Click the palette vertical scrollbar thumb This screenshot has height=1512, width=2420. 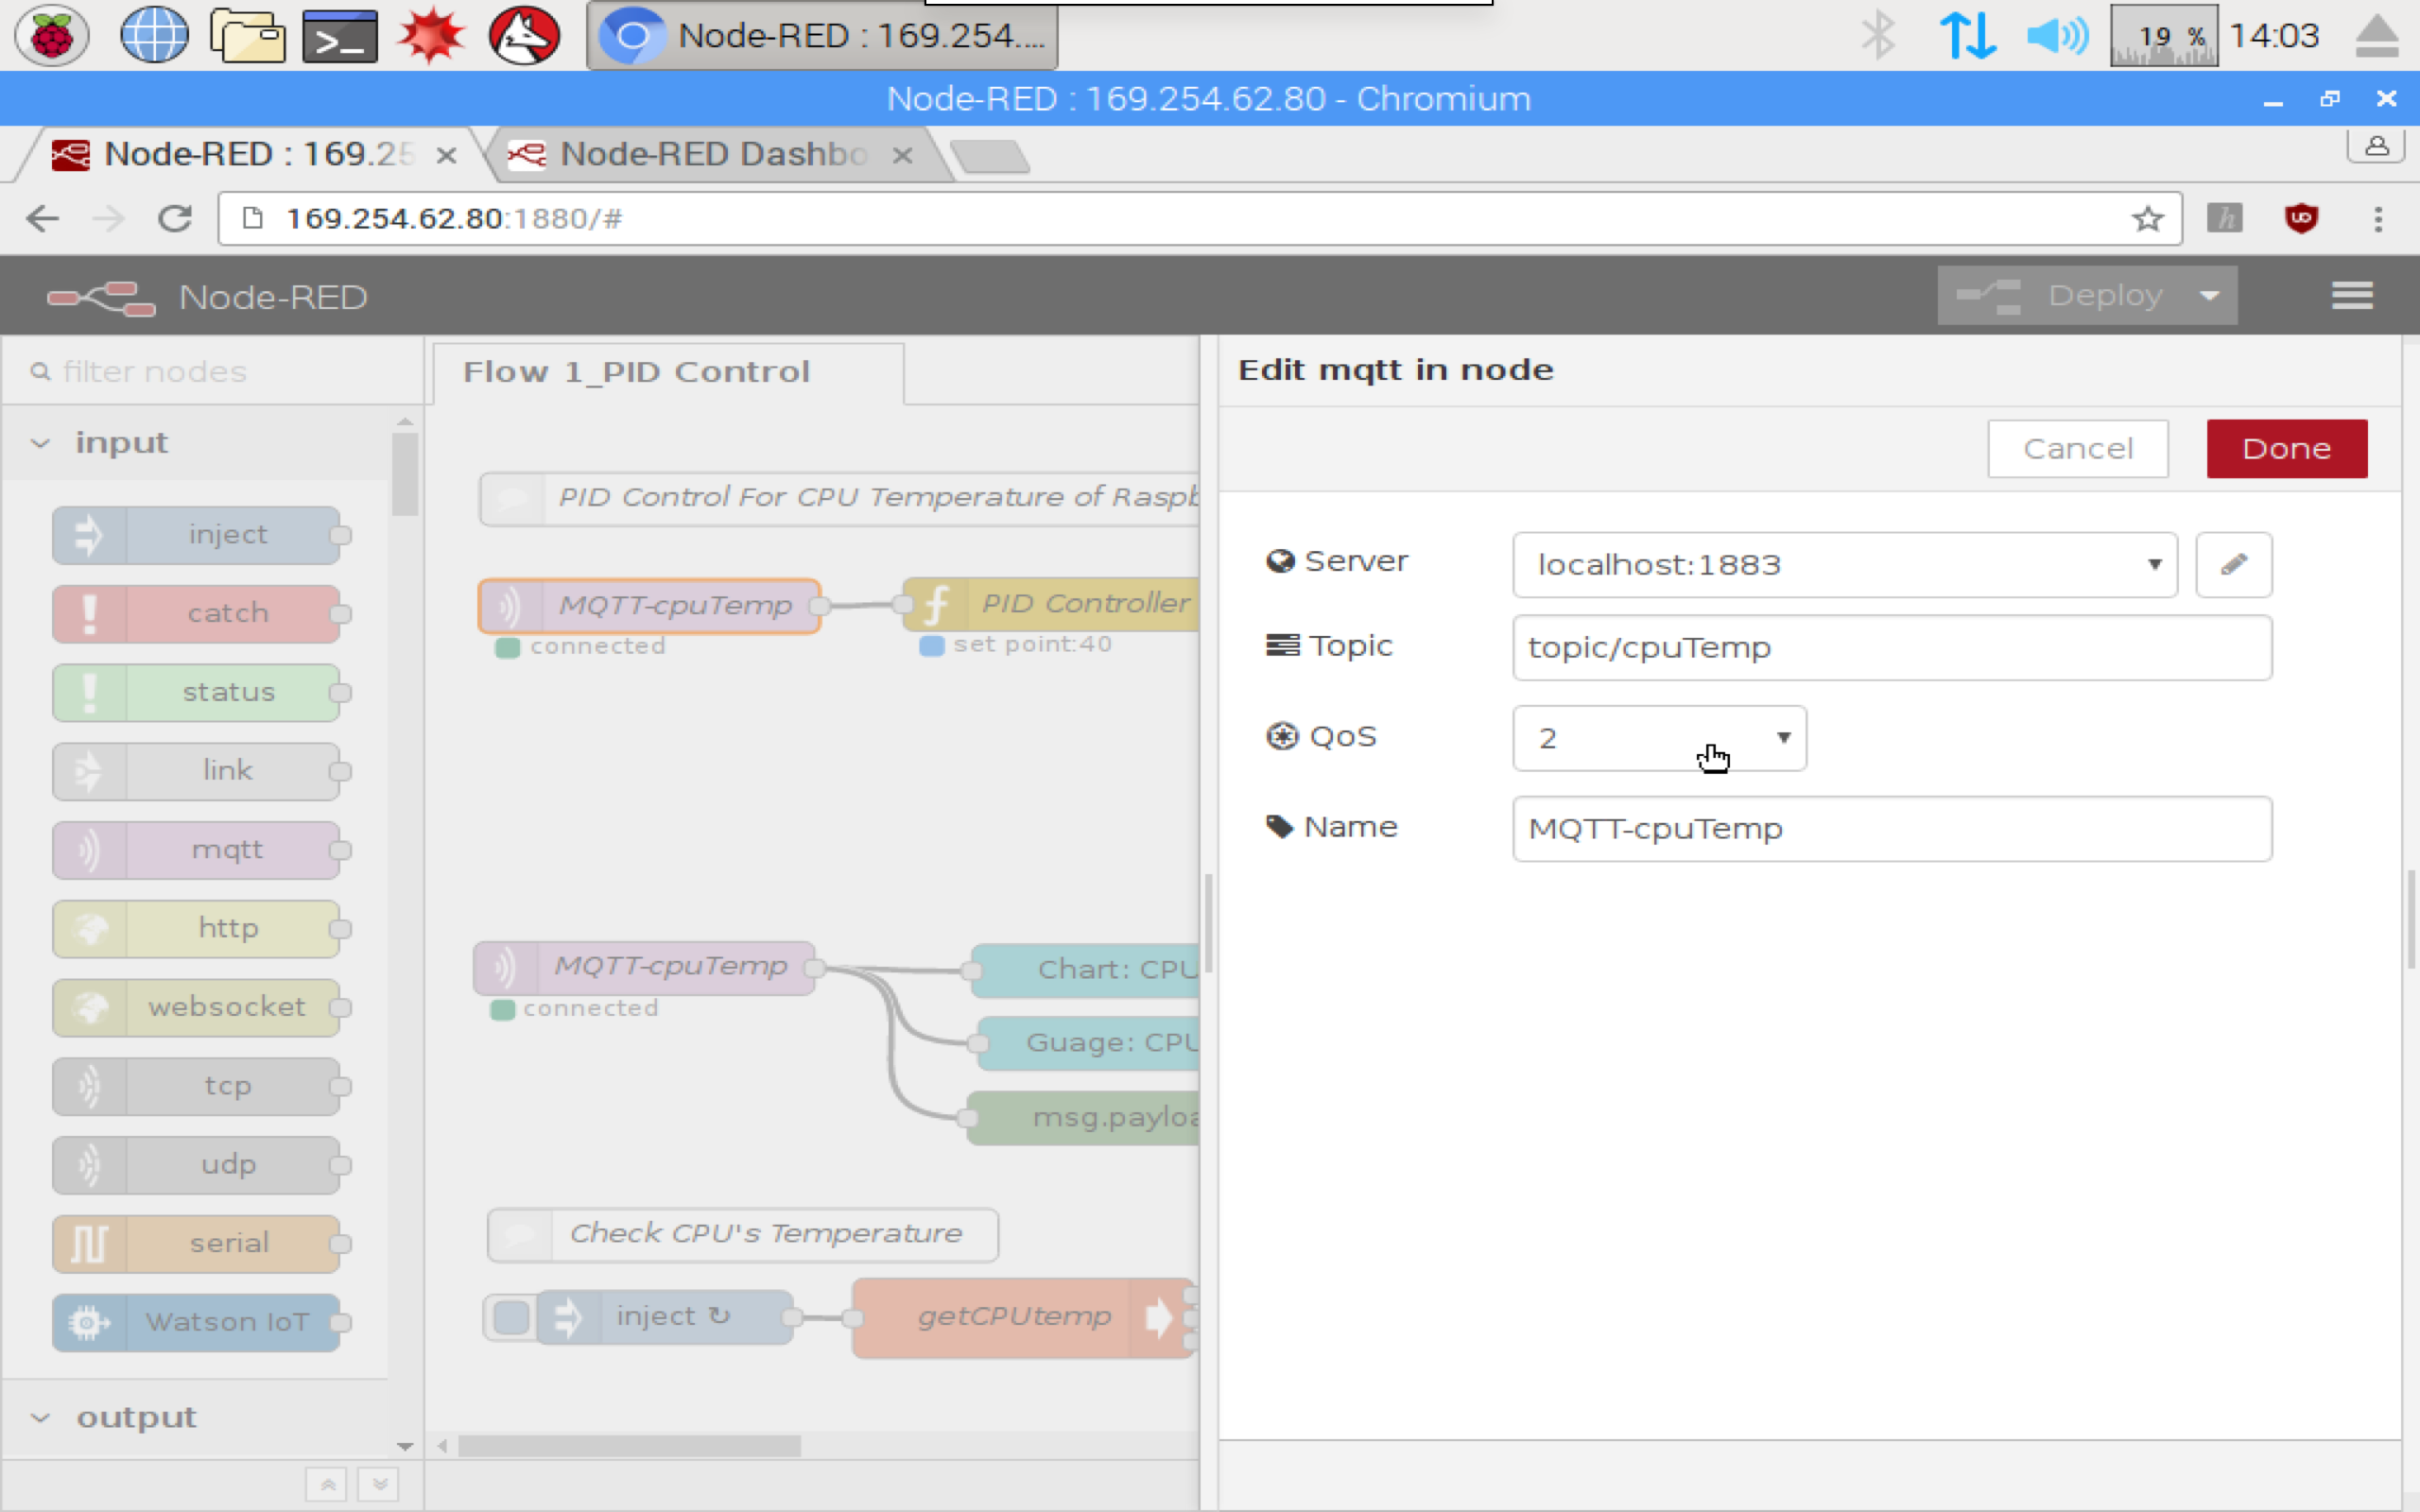click(405, 474)
